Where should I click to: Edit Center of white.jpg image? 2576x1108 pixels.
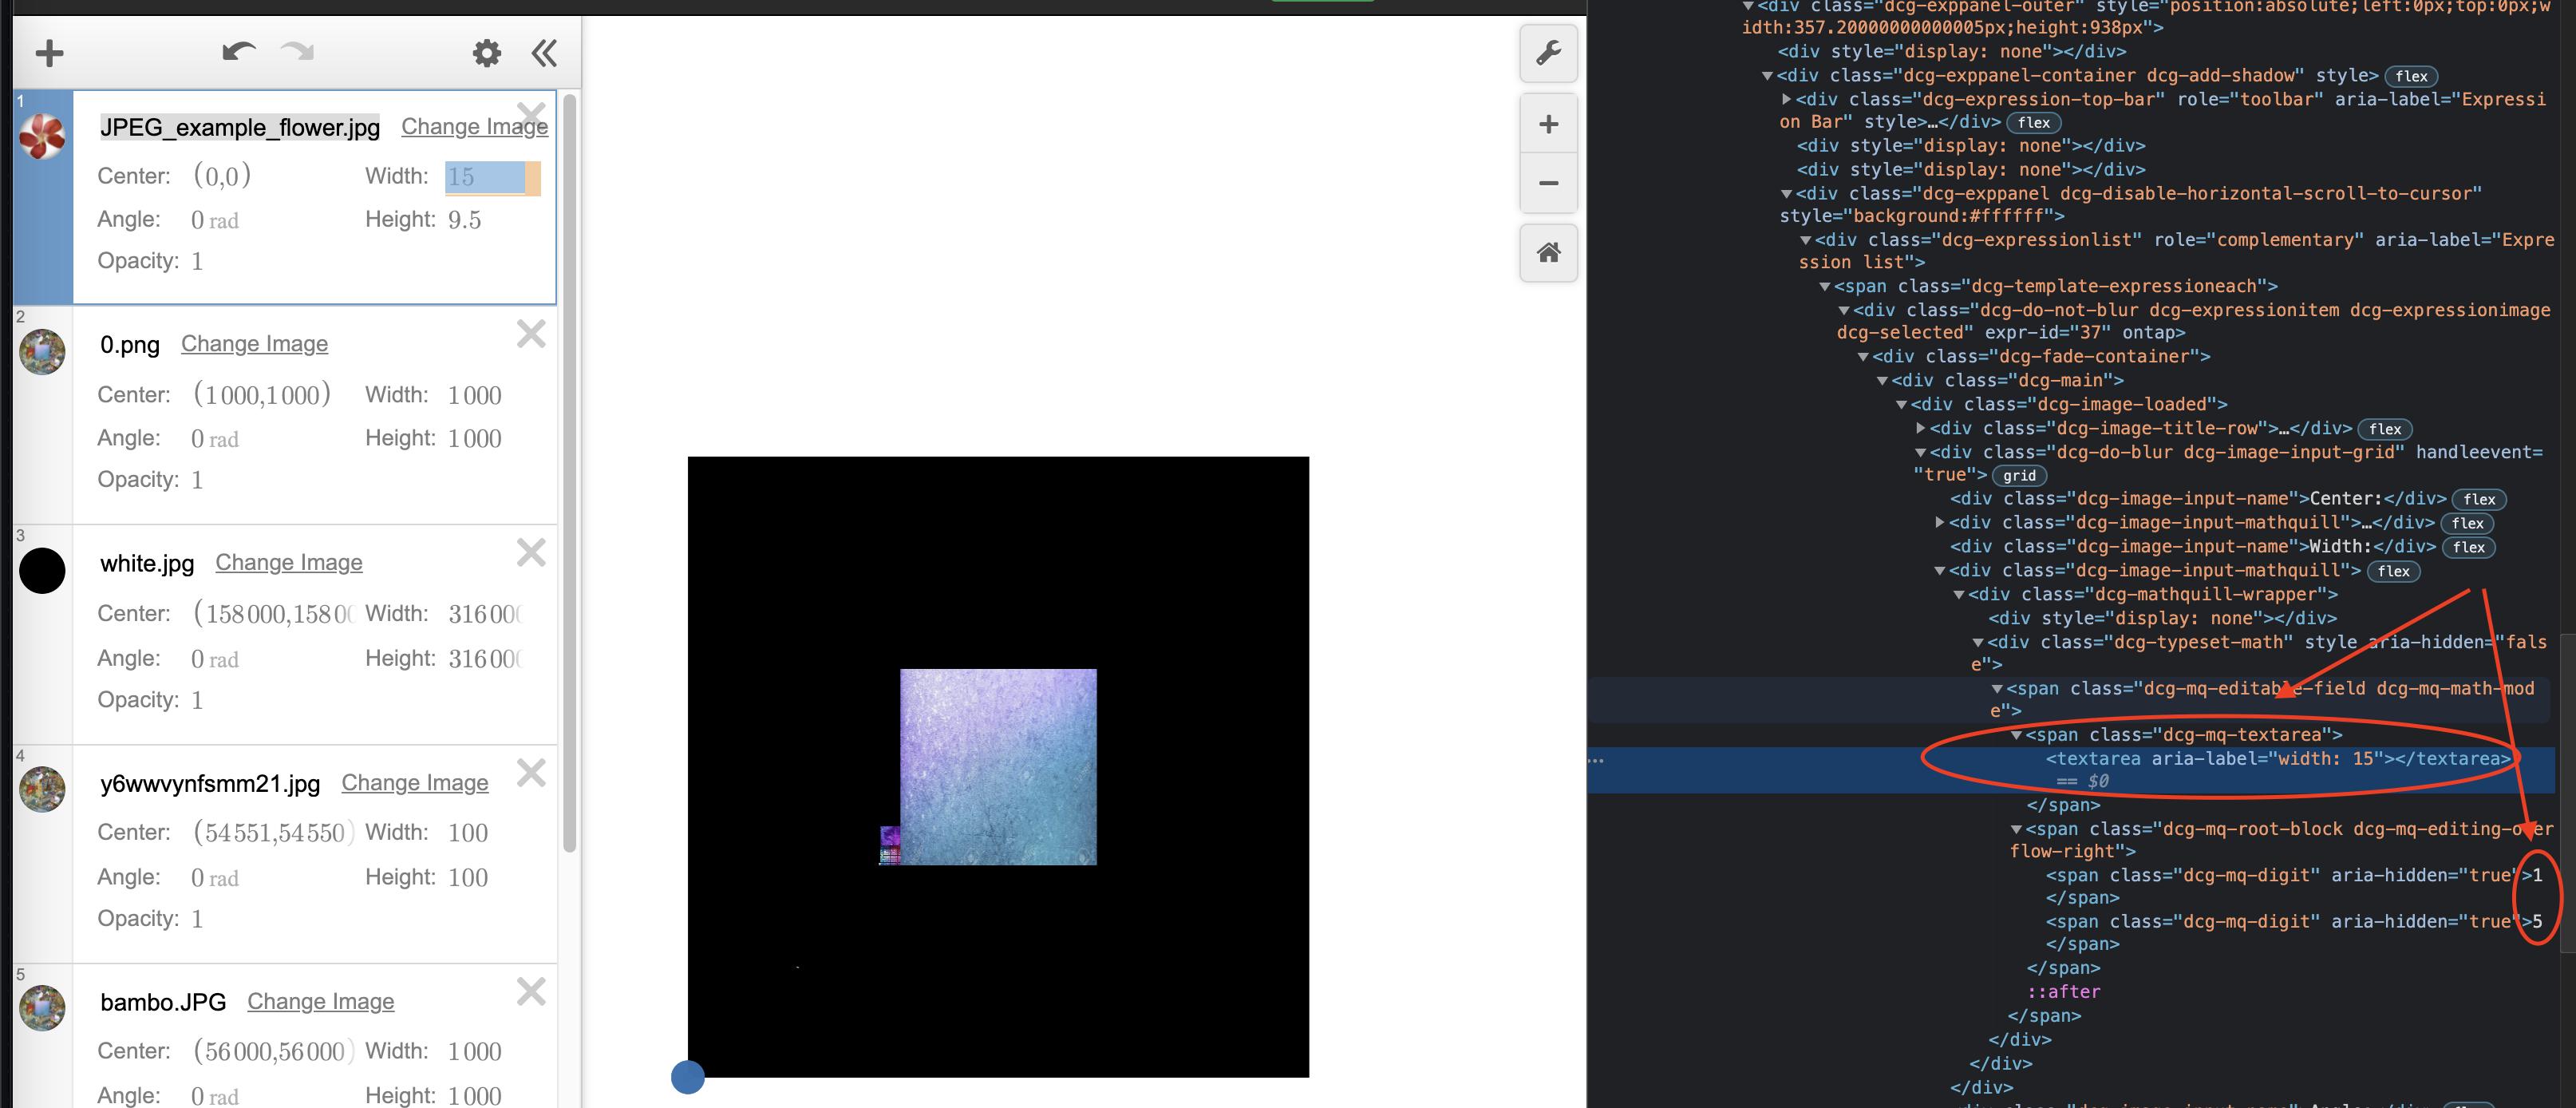point(273,614)
